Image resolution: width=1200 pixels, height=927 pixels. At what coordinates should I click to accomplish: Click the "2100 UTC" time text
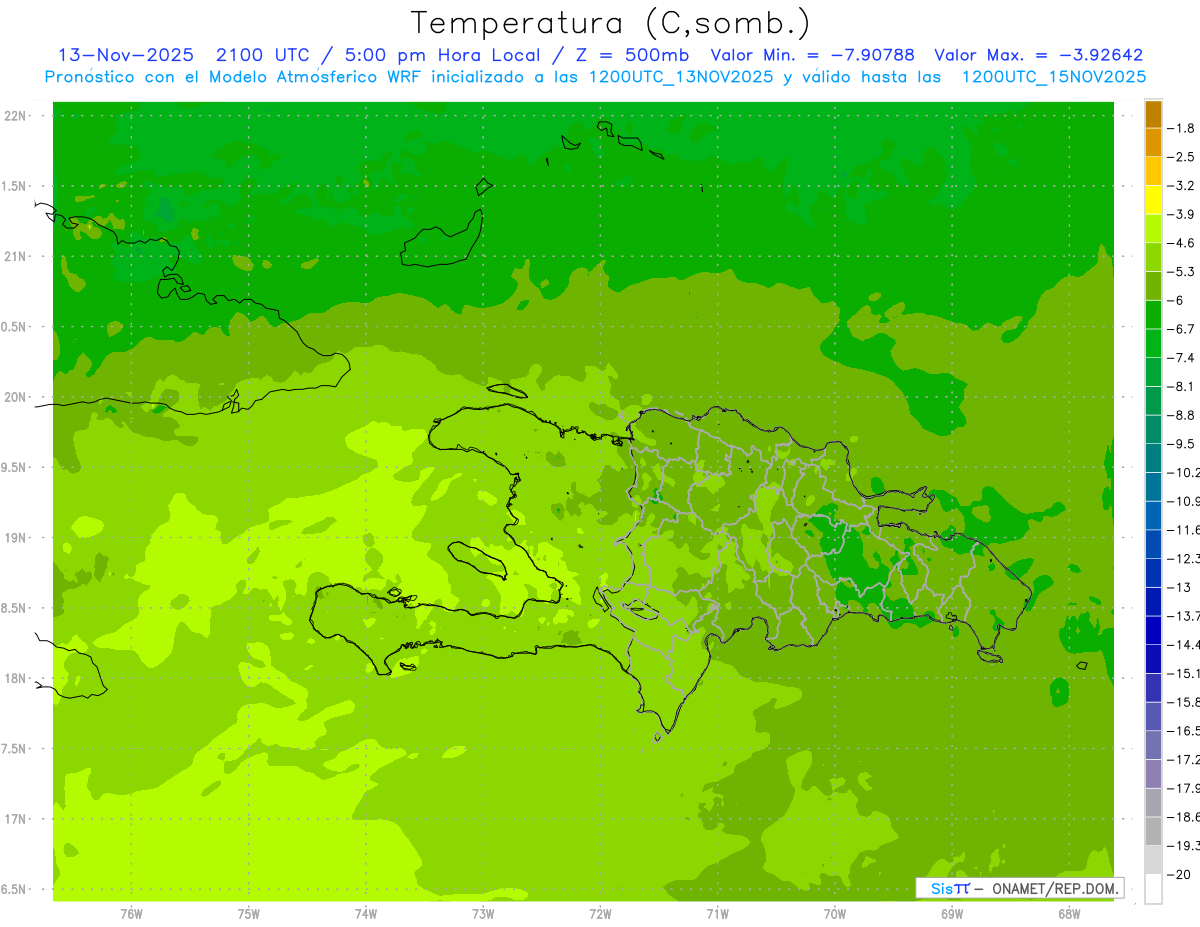point(264,55)
